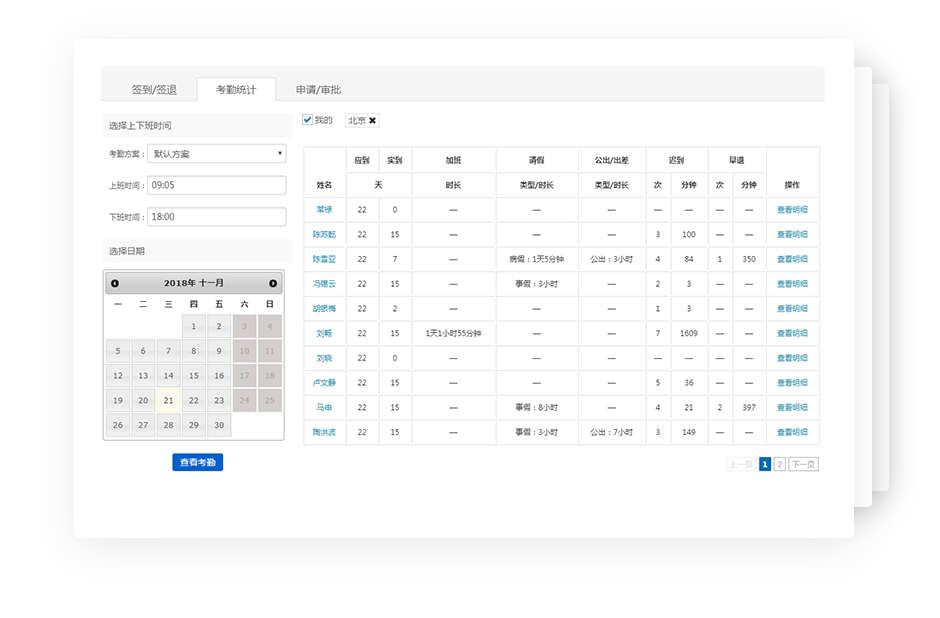Go to next month in calendar
940x618 pixels.
pyautogui.click(x=272, y=284)
